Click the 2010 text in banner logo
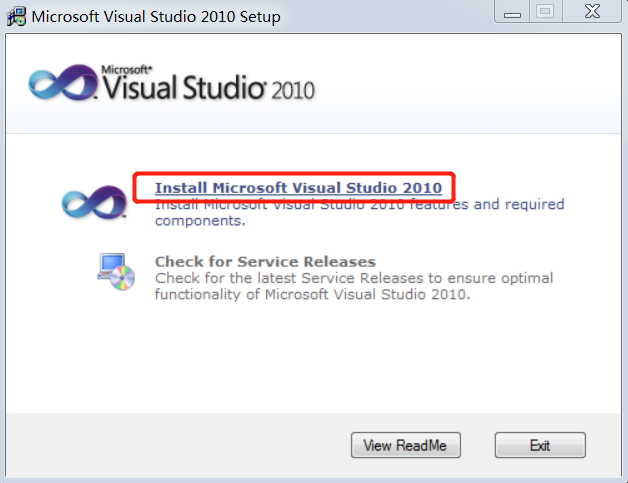 [x=291, y=91]
